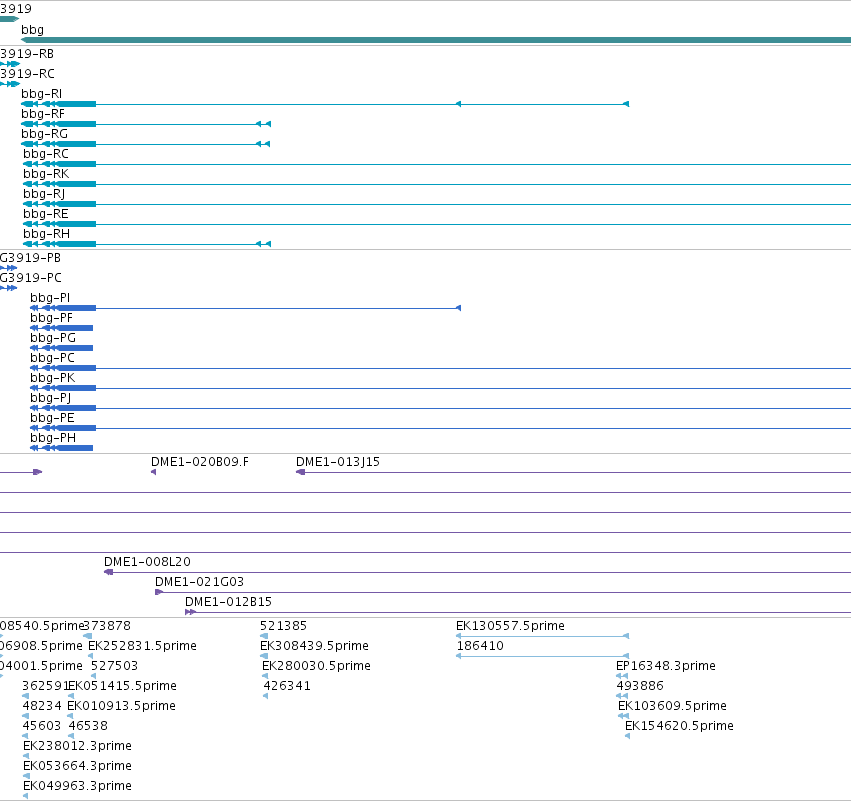Click the bbg-RC transcript label

(46, 154)
